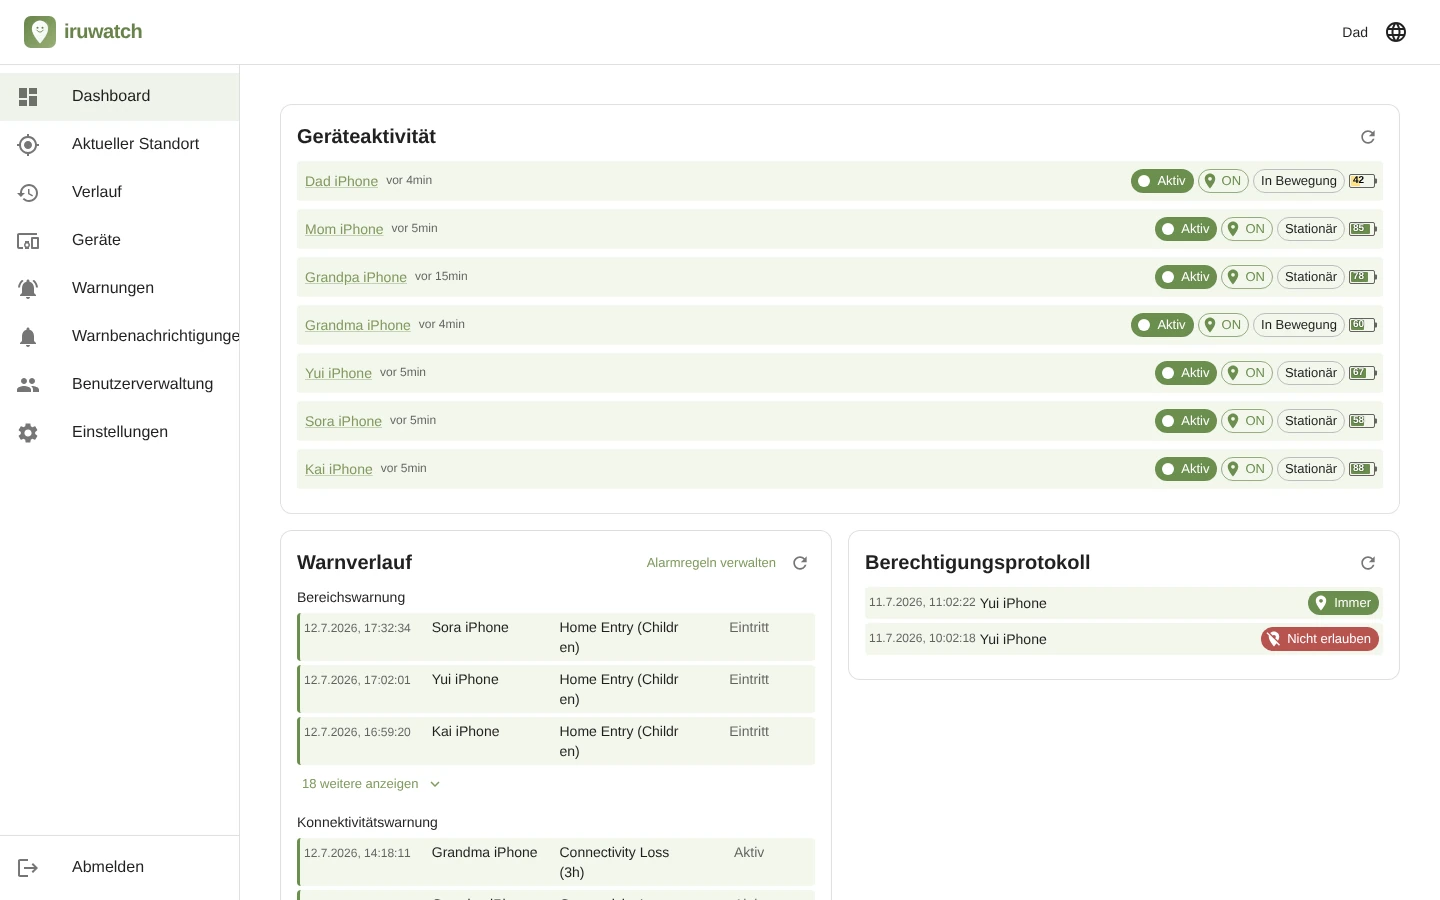Open the Grandpa iPhone device link
Image resolution: width=1440 pixels, height=900 pixels.
point(356,277)
